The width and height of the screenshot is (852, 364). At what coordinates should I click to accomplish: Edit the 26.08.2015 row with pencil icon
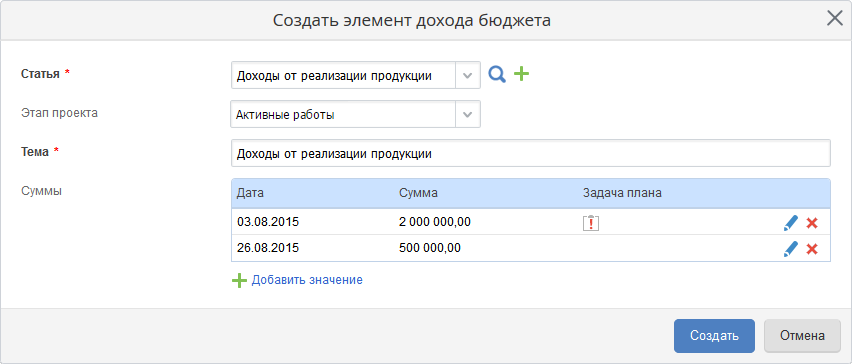point(791,249)
